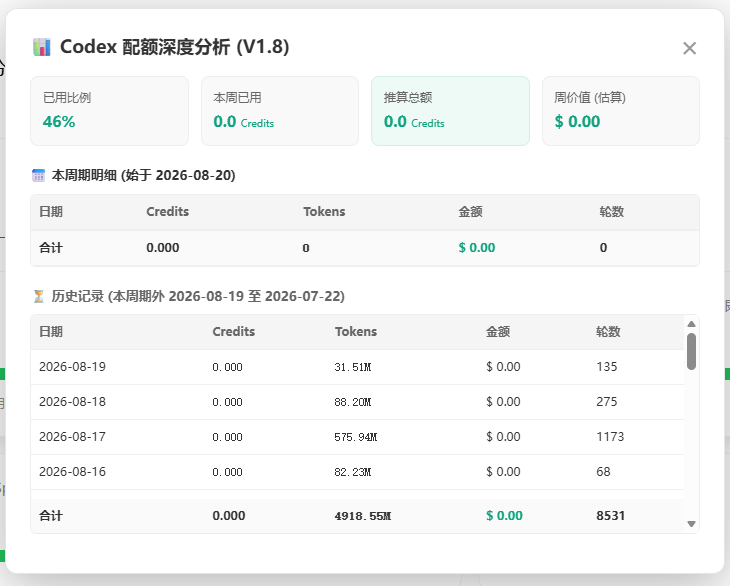This screenshot has width=730, height=586.
Task: Click the hourglass icon next to 历史记录
Action: click(x=39, y=296)
